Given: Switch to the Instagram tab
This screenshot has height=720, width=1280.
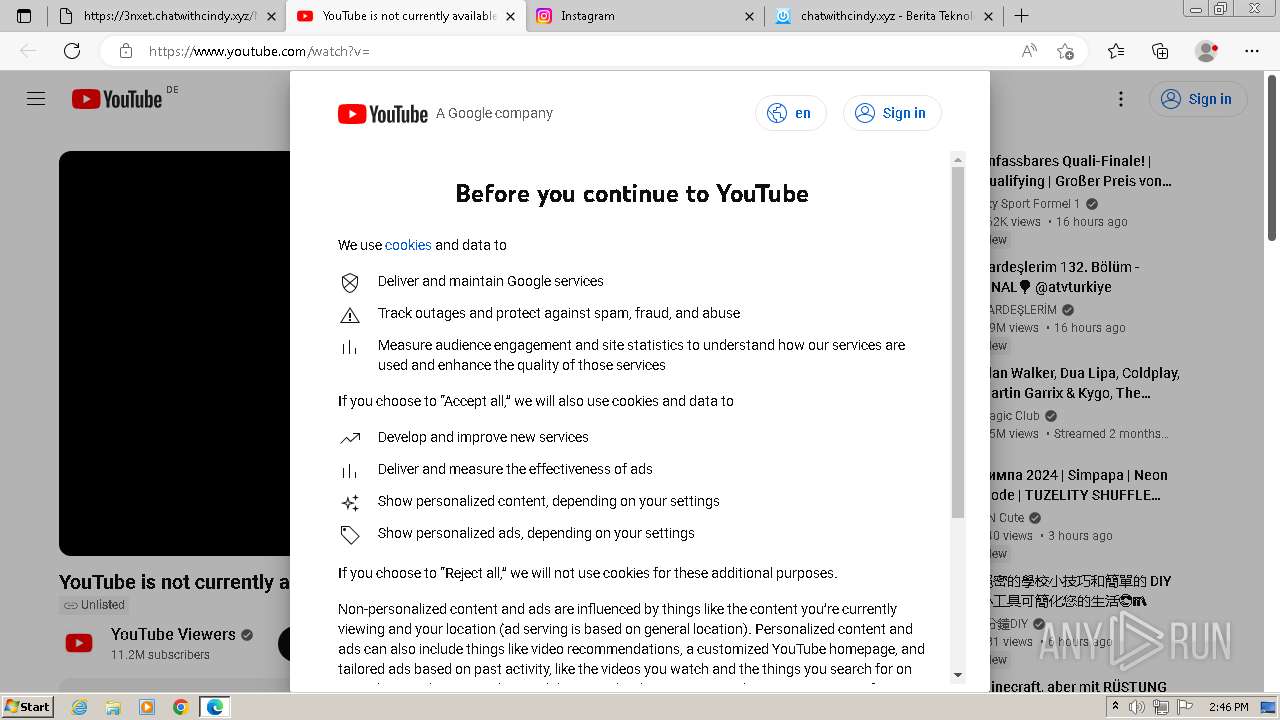Looking at the screenshot, I should [x=645, y=16].
